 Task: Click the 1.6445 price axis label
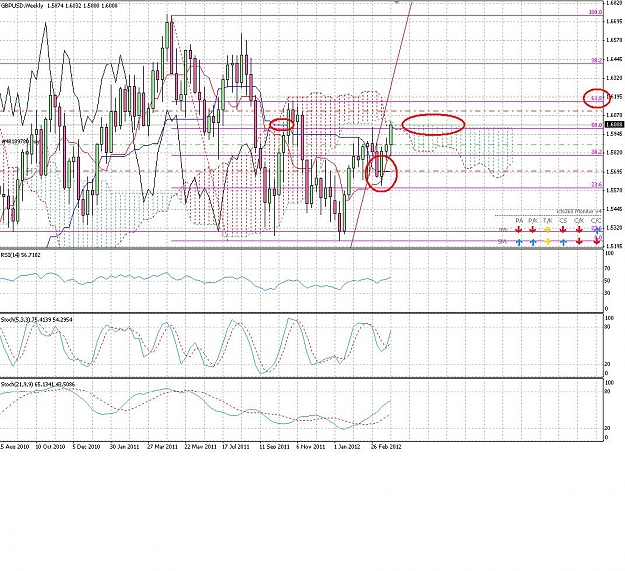click(614, 59)
